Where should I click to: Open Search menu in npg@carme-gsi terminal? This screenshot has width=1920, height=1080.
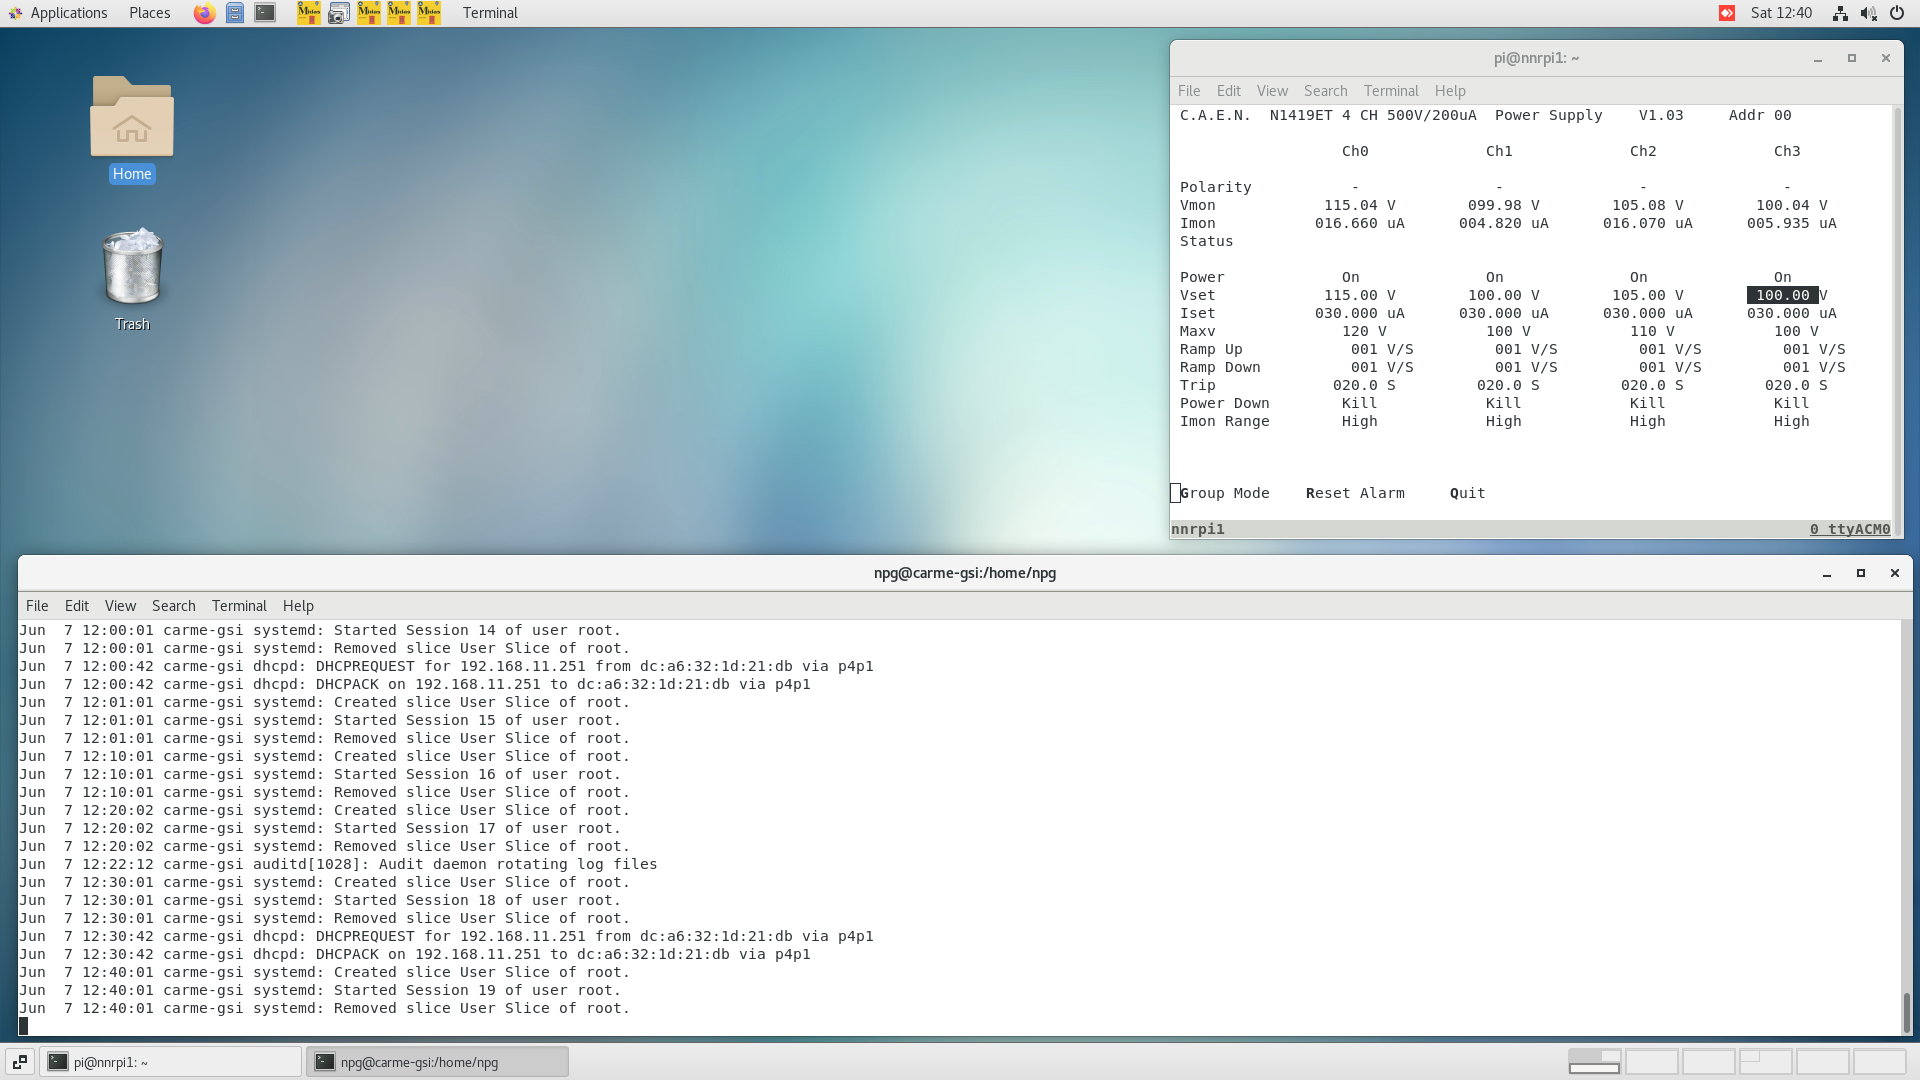coord(173,606)
